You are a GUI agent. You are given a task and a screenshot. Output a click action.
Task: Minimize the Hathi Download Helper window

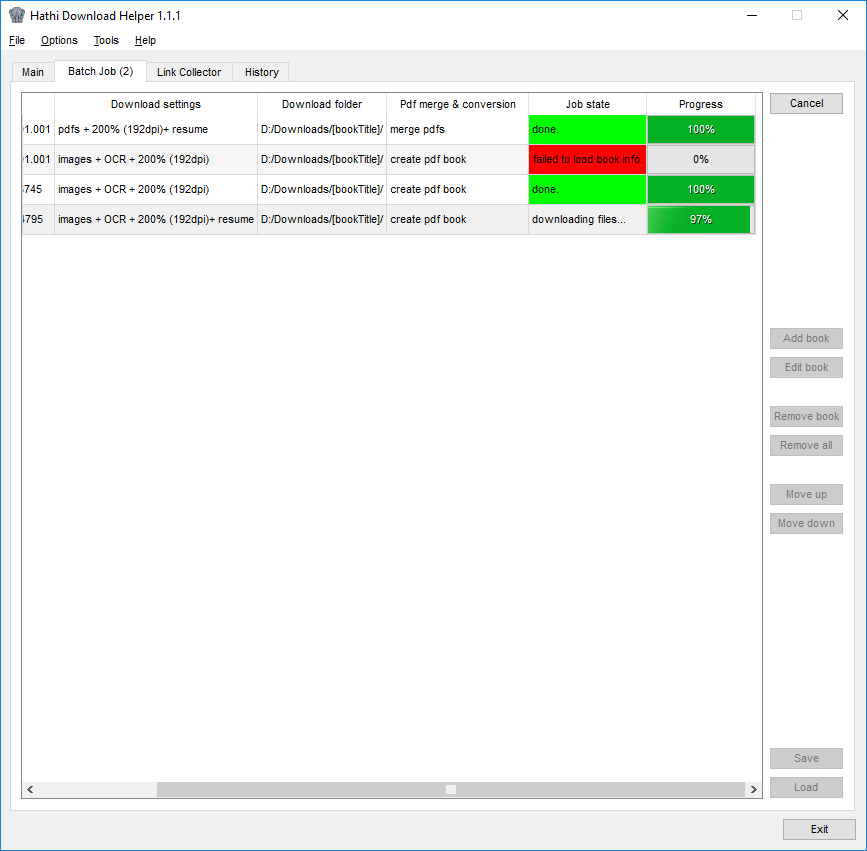tap(752, 15)
